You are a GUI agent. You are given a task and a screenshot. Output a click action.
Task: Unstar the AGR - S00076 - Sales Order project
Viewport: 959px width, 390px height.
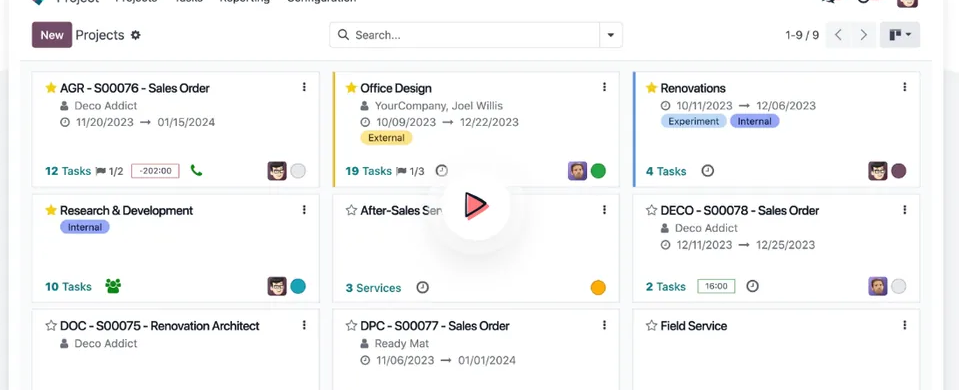(x=51, y=88)
